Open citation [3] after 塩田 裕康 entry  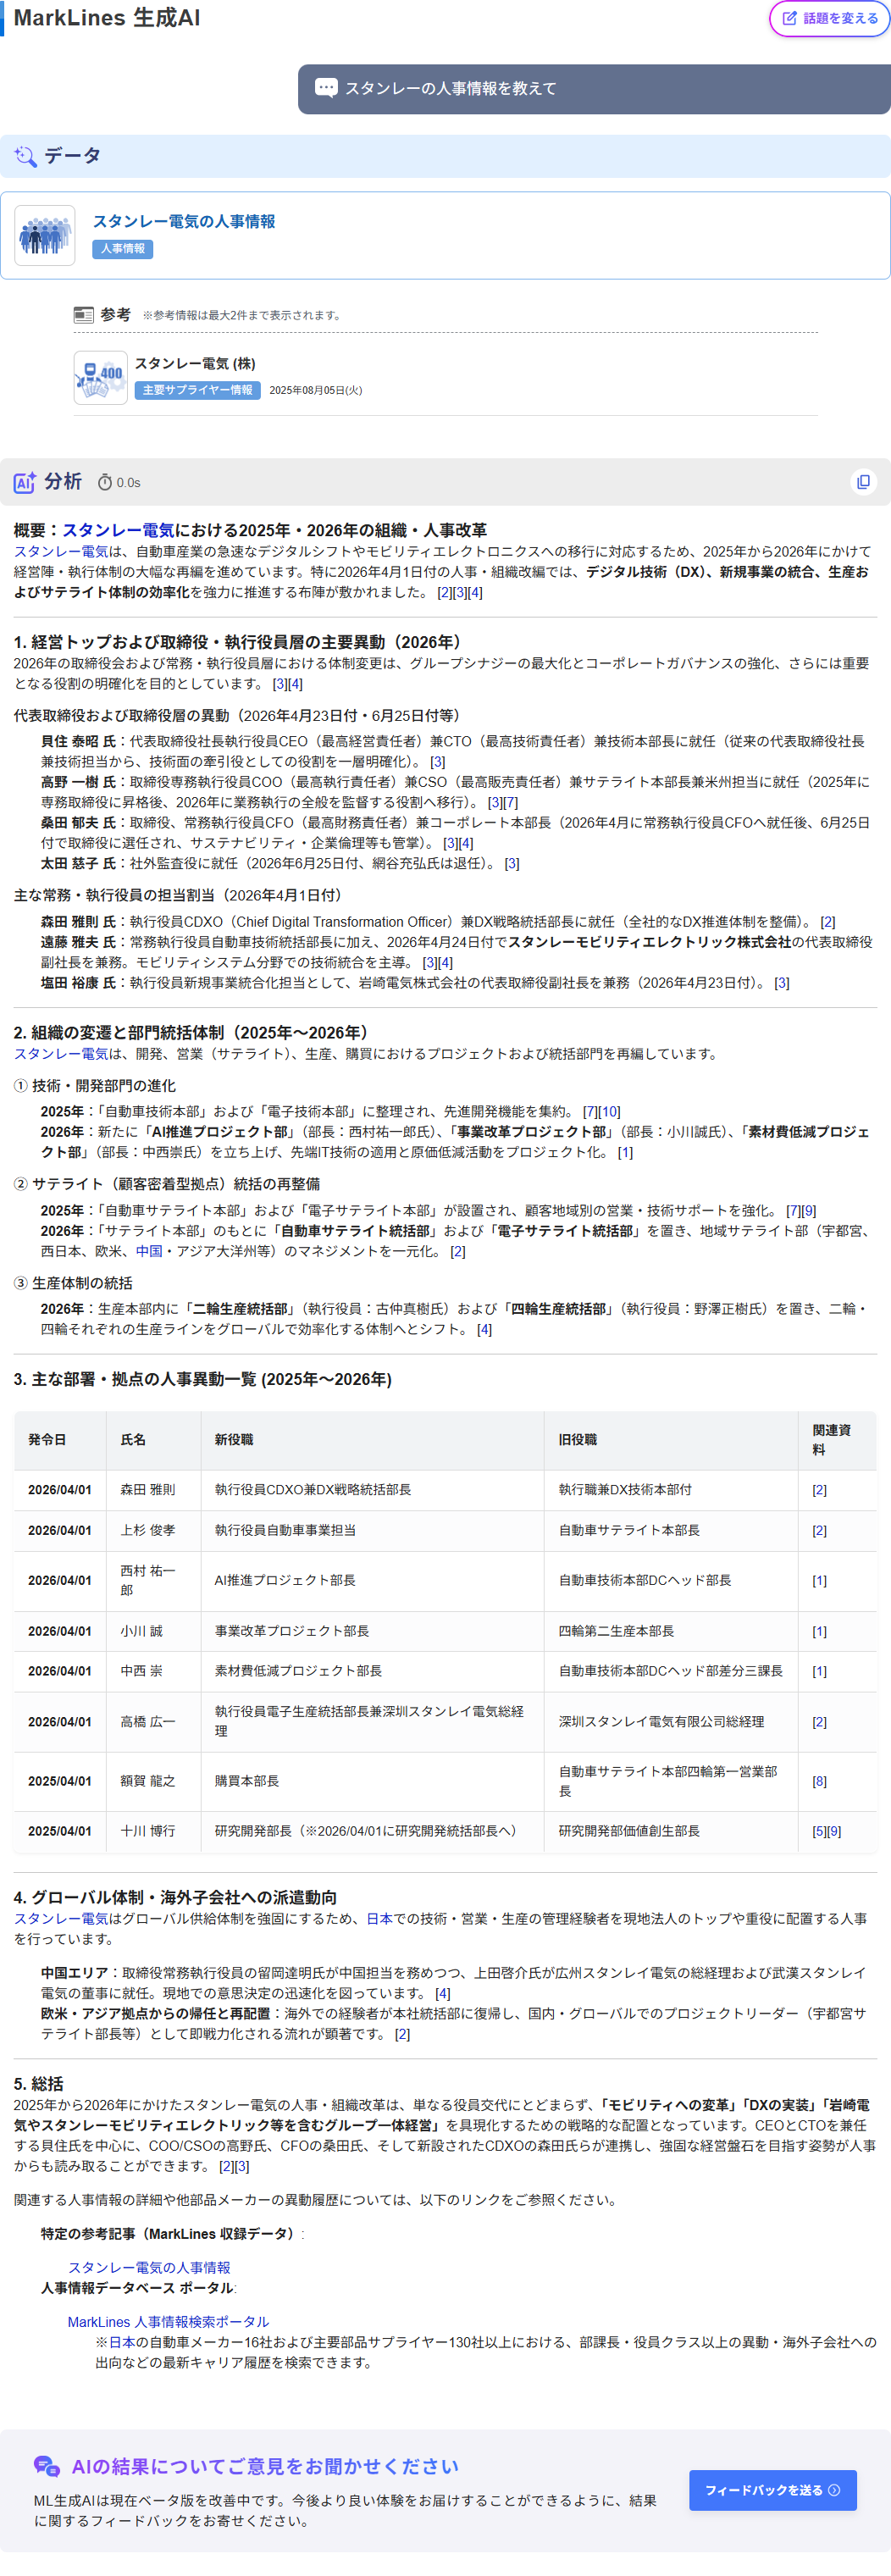pyautogui.click(x=782, y=983)
